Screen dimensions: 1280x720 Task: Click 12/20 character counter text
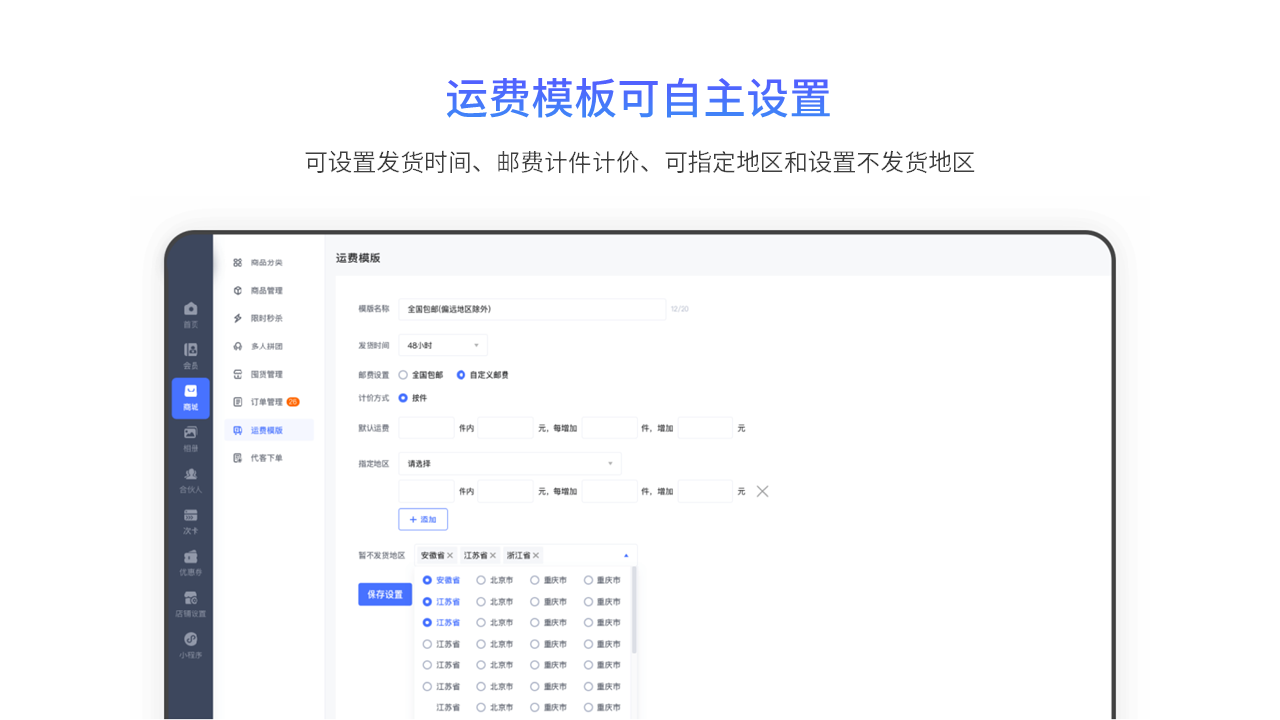tap(680, 309)
